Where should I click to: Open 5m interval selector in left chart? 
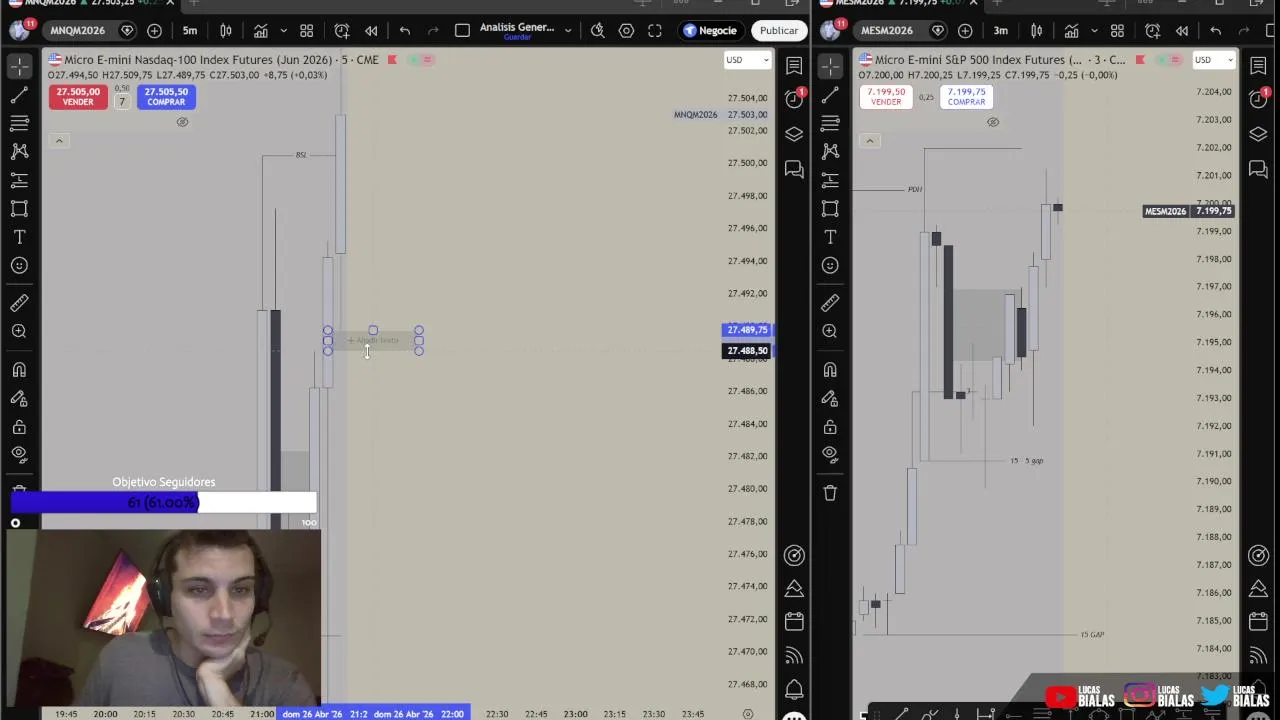(x=190, y=31)
